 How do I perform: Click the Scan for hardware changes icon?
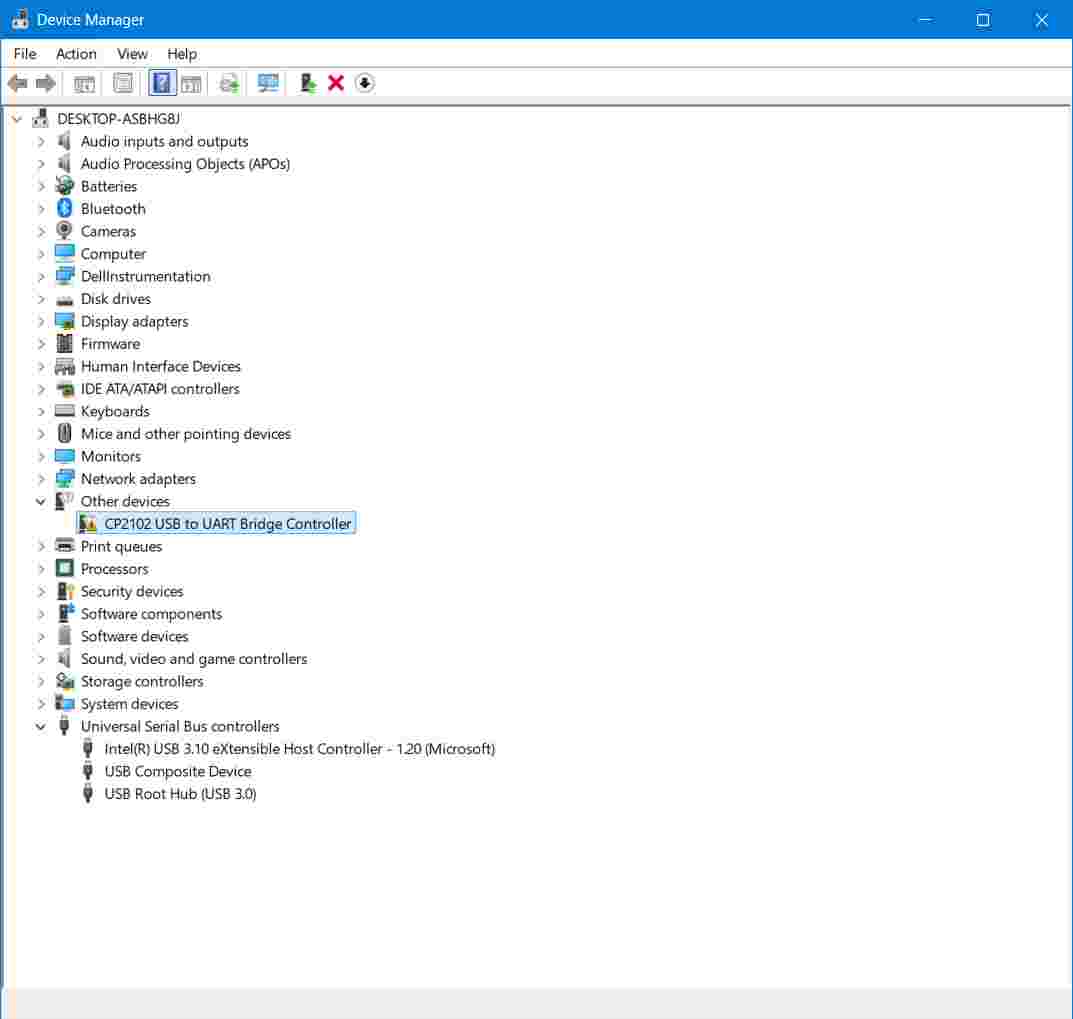(268, 83)
